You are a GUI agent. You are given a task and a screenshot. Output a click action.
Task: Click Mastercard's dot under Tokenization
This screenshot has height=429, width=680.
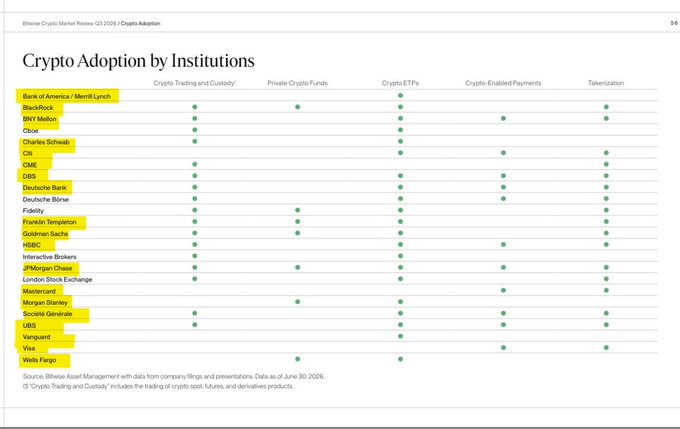[606, 290]
